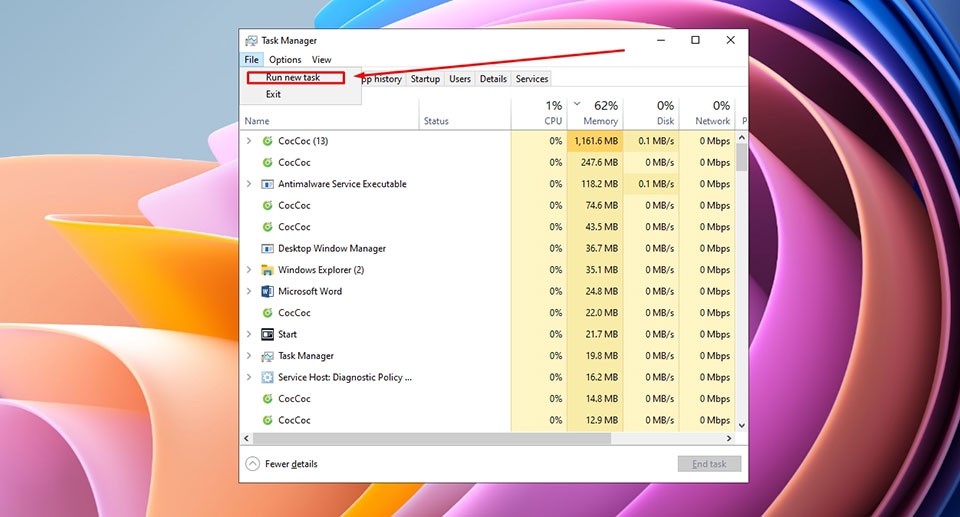Viewport: 960px width, 517px height.
Task: Expand the Windows Explorer (2) group
Action: (x=249, y=270)
